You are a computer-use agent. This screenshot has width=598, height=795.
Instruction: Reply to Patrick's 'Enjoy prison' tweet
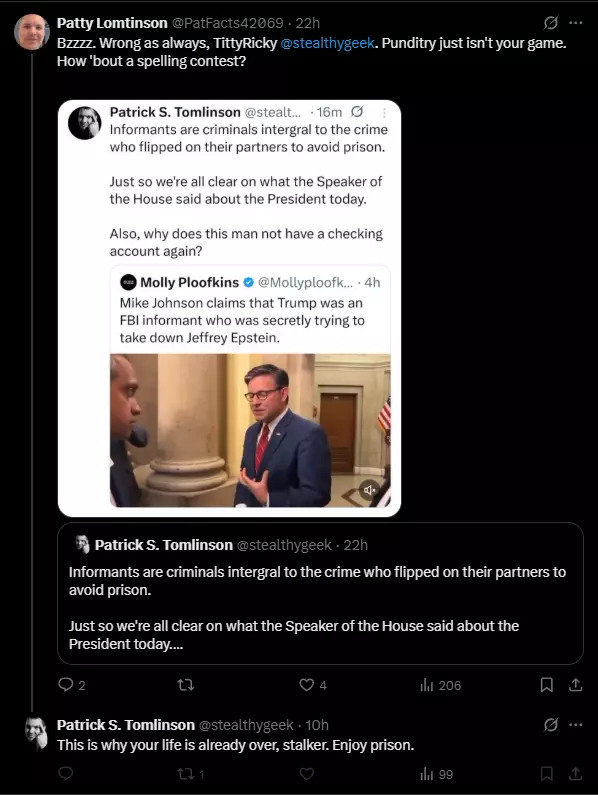pyautogui.click(x=66, y=774)
